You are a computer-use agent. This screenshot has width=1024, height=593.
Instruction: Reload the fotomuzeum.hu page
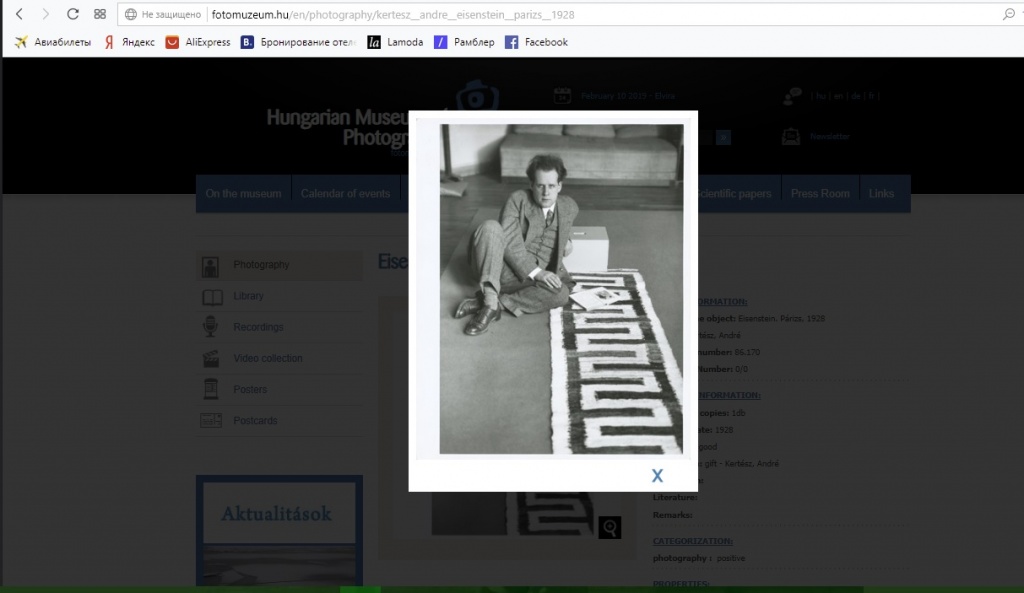pos(72,14)
